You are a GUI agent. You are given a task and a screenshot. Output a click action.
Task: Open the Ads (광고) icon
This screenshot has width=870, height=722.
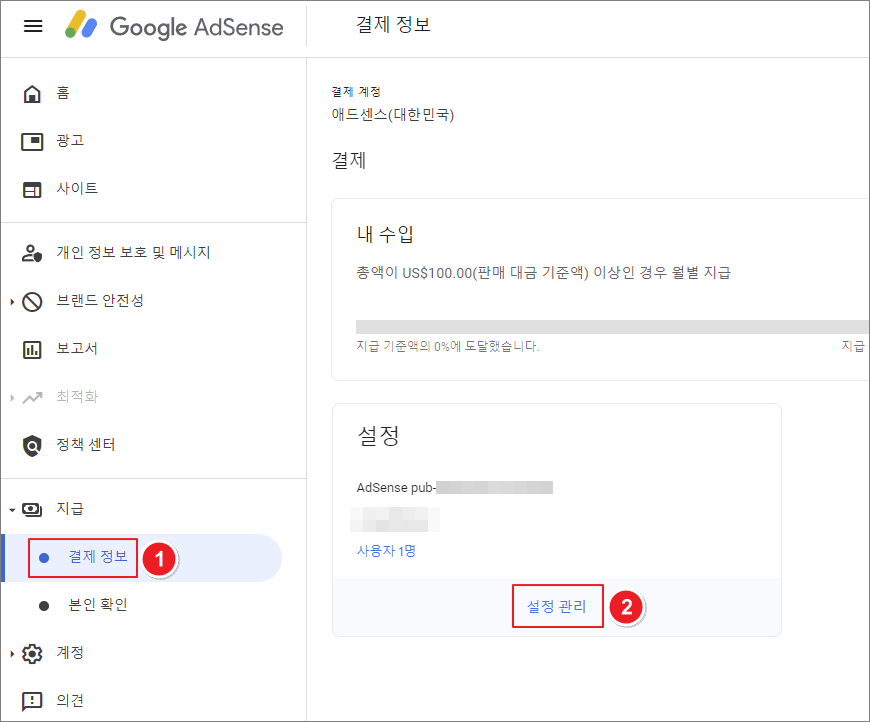33,141
